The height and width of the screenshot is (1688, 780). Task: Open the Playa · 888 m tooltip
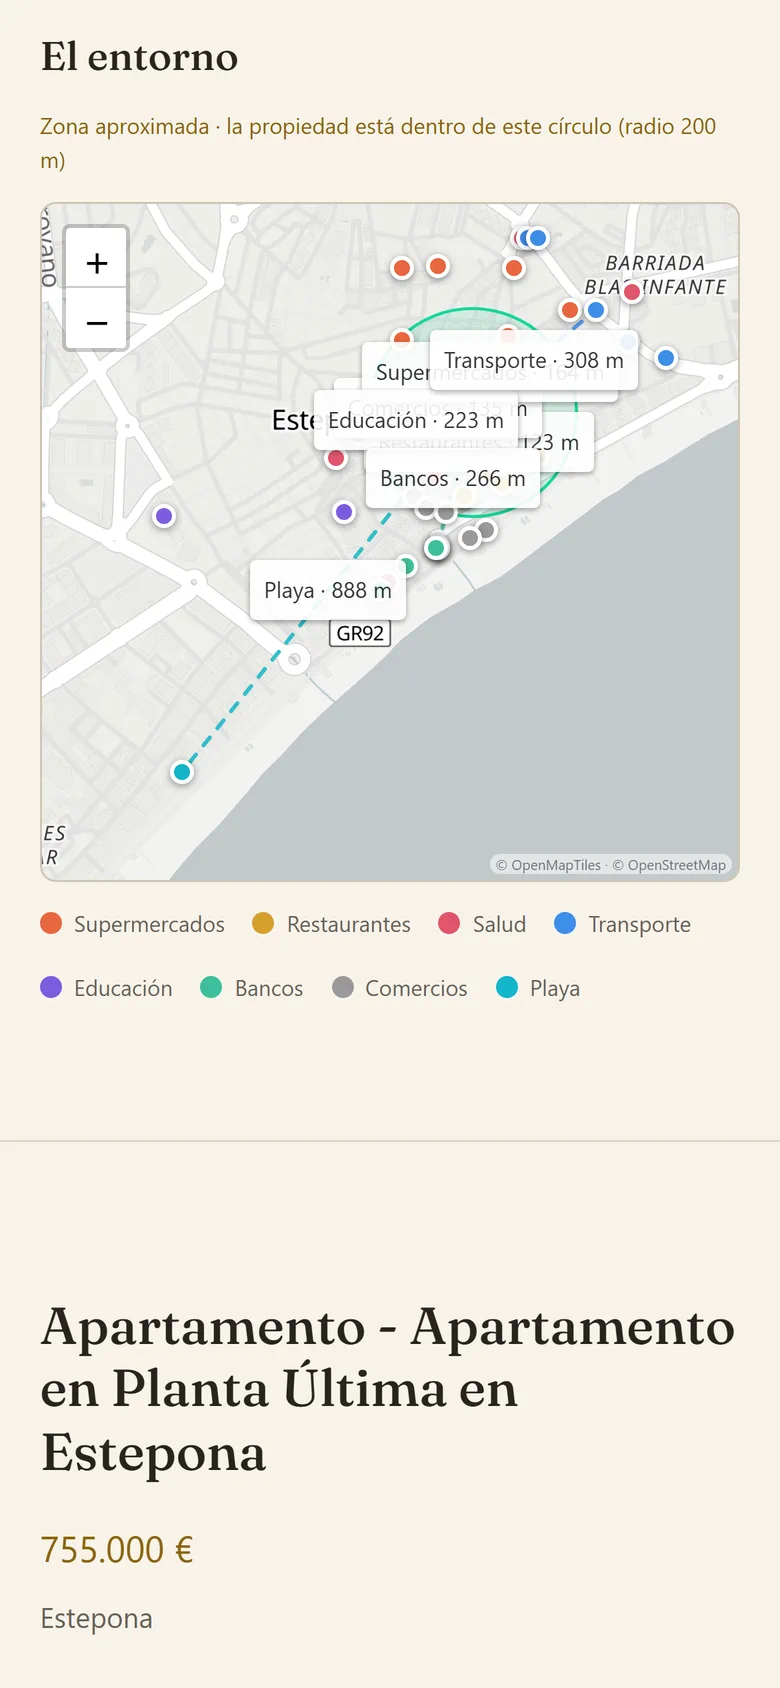(328, 590)
